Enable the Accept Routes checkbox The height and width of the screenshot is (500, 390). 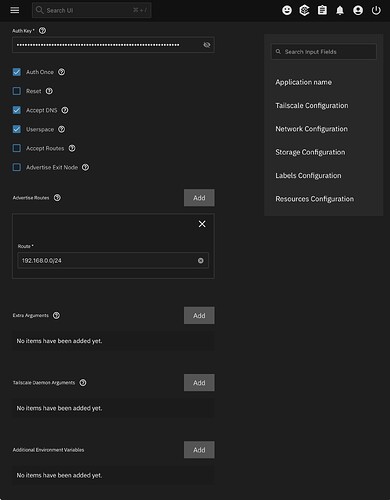tap(17, 148)
